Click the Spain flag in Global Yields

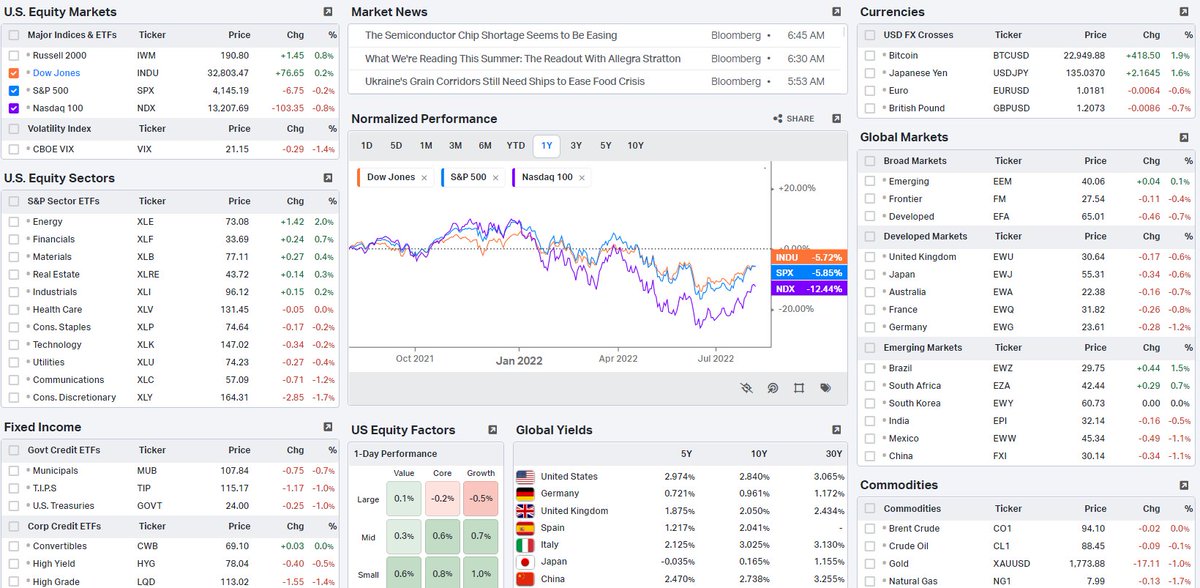(525, 528)
